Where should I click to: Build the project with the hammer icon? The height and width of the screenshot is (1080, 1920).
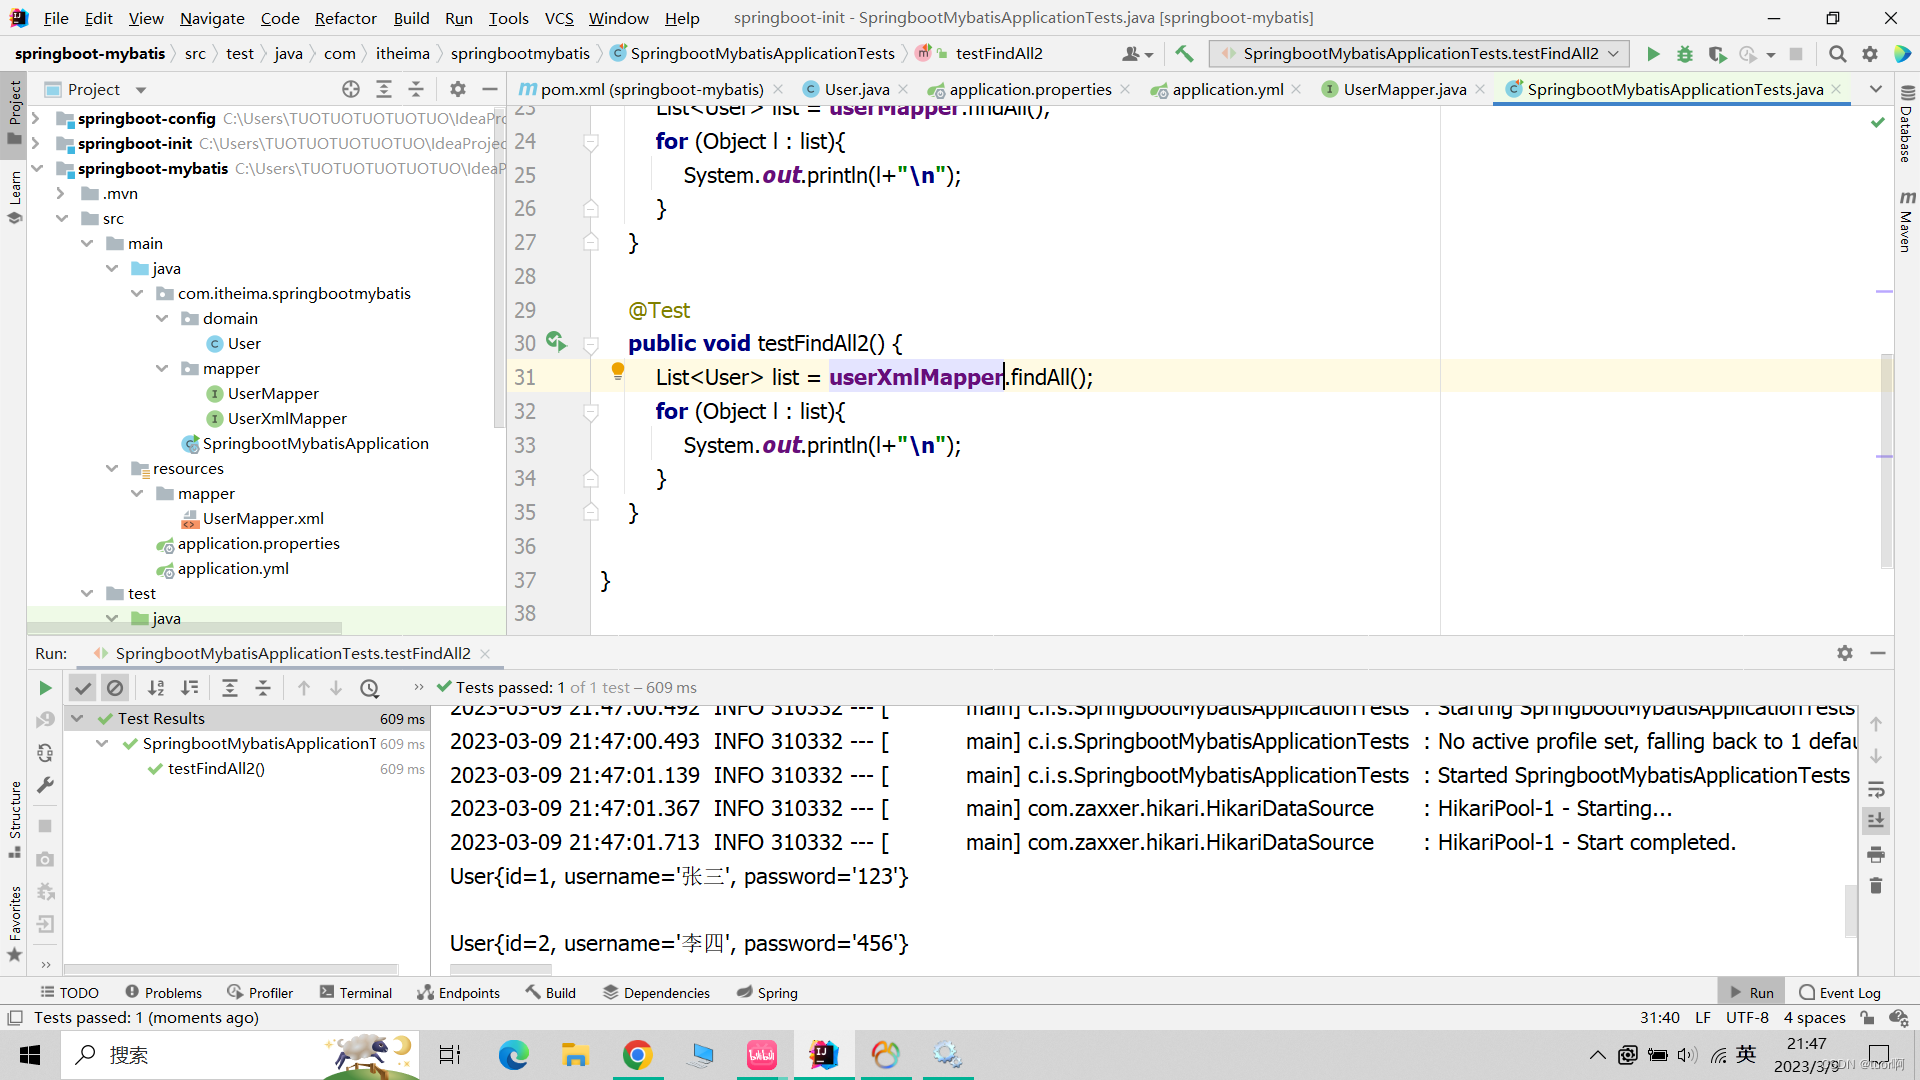coord(1184,53)
